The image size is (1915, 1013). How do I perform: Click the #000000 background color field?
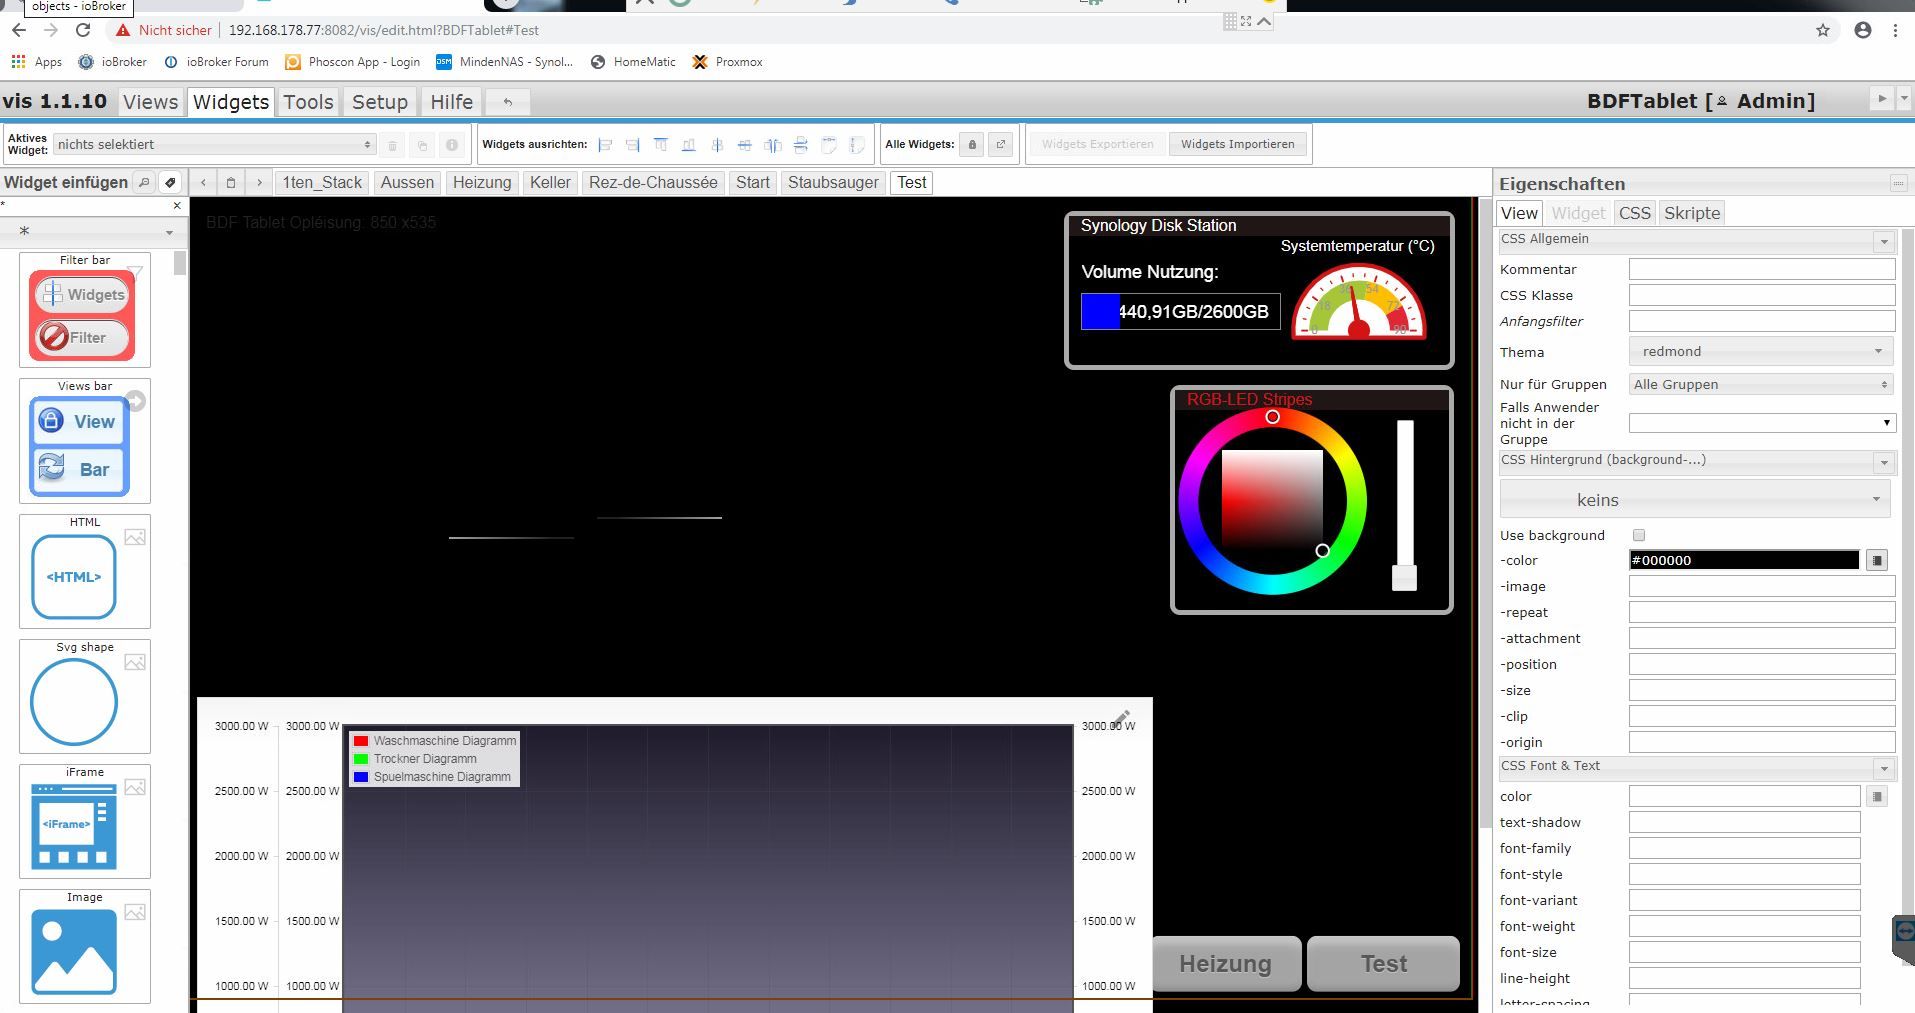[1744, 561]
